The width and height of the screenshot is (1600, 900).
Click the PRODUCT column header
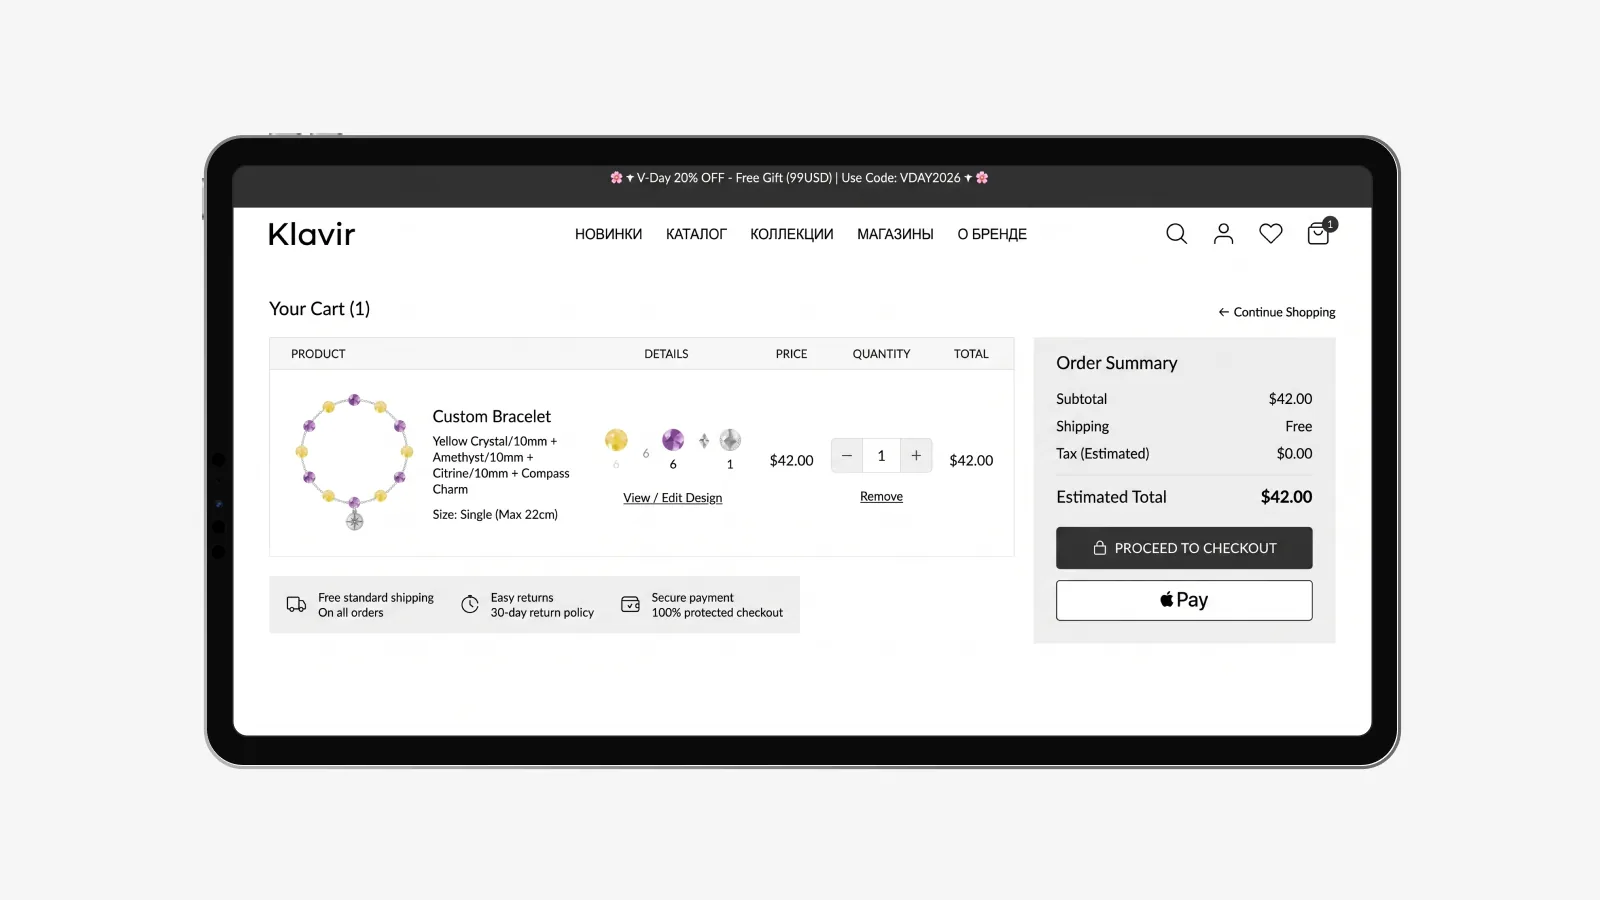(318, 354)
